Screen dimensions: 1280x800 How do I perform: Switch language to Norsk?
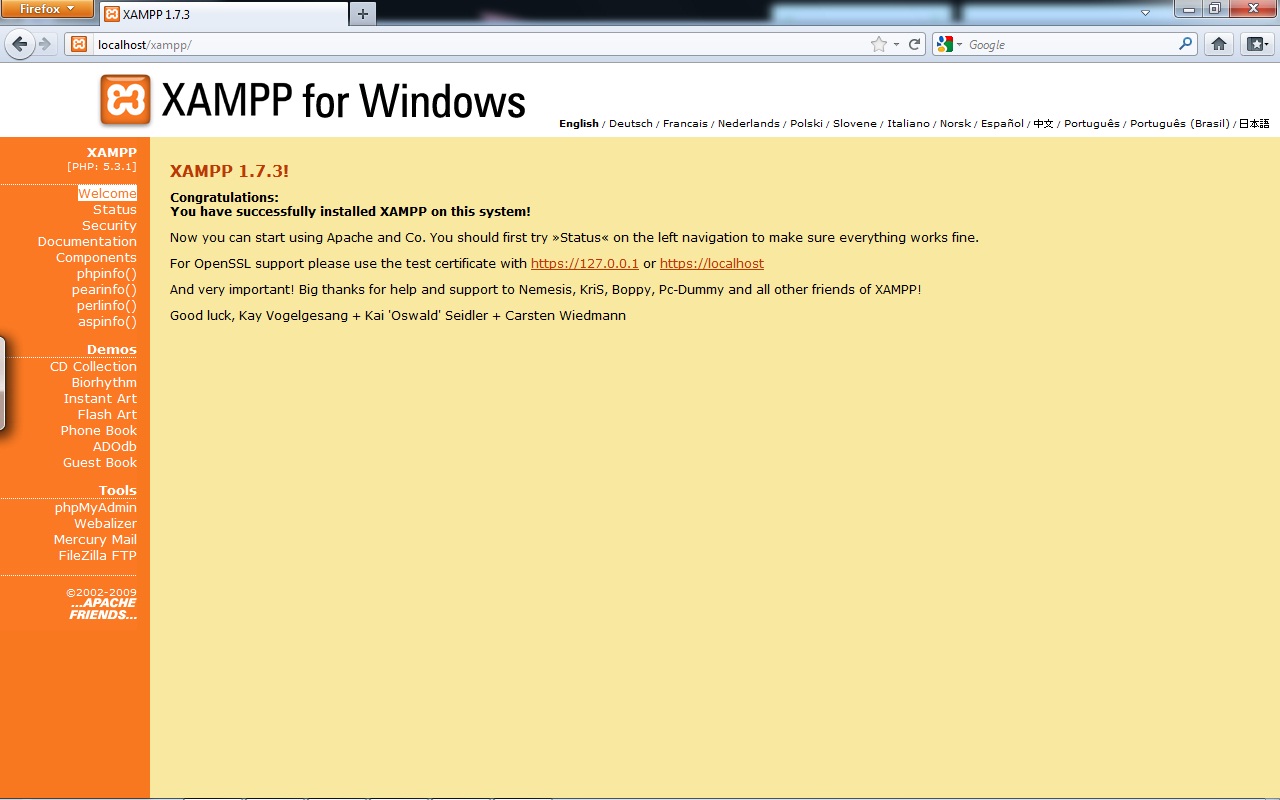(955, 124)
